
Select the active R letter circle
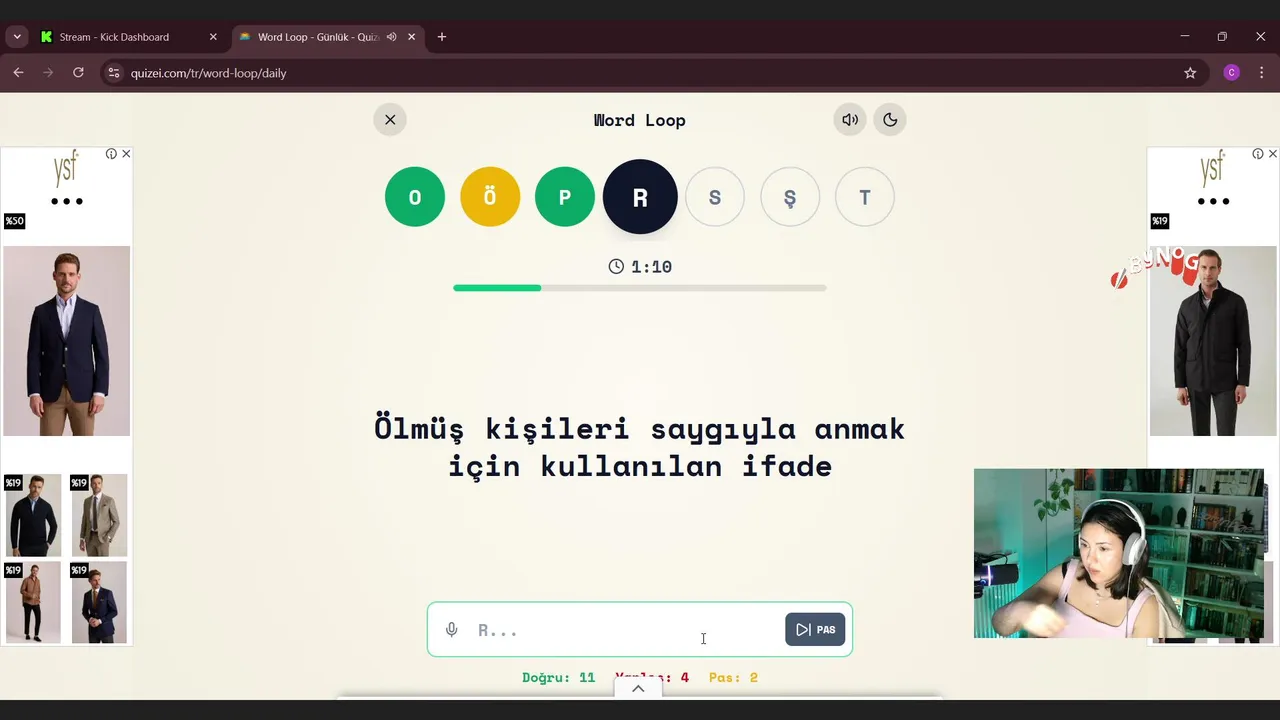(x=640, y=197)
